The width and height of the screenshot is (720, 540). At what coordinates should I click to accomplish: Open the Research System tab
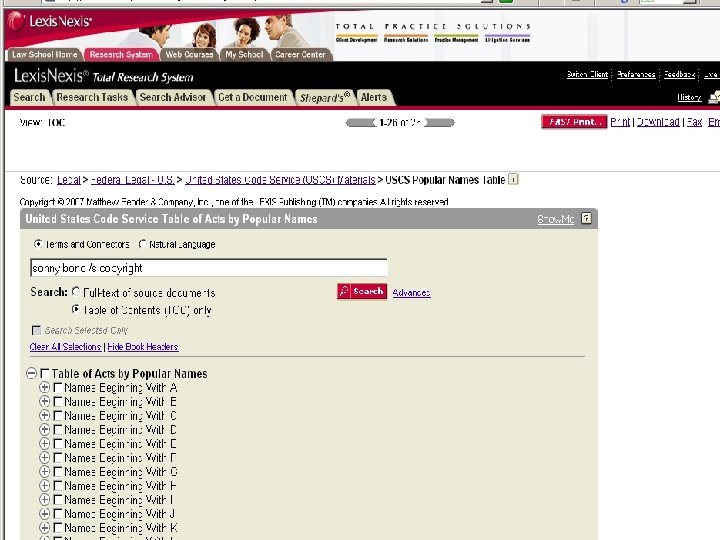pos(121,55)
